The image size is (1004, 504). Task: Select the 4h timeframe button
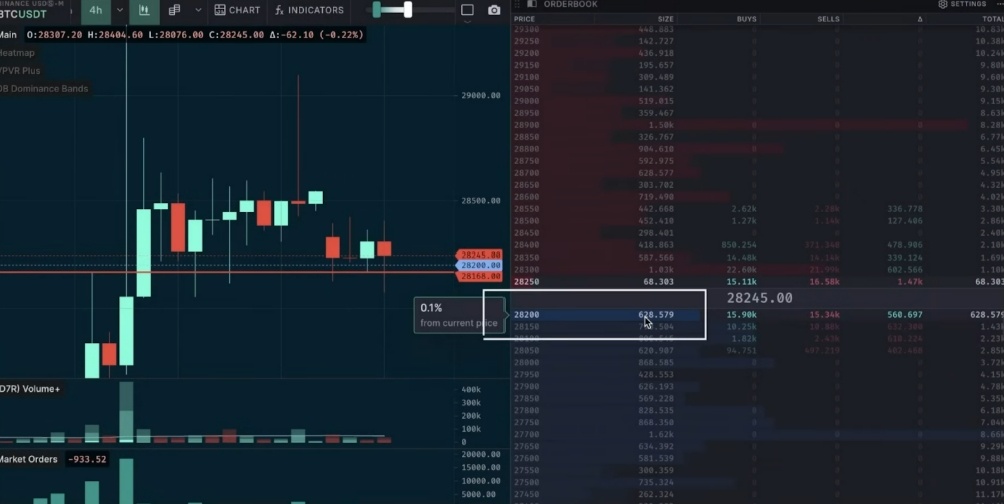95,10
